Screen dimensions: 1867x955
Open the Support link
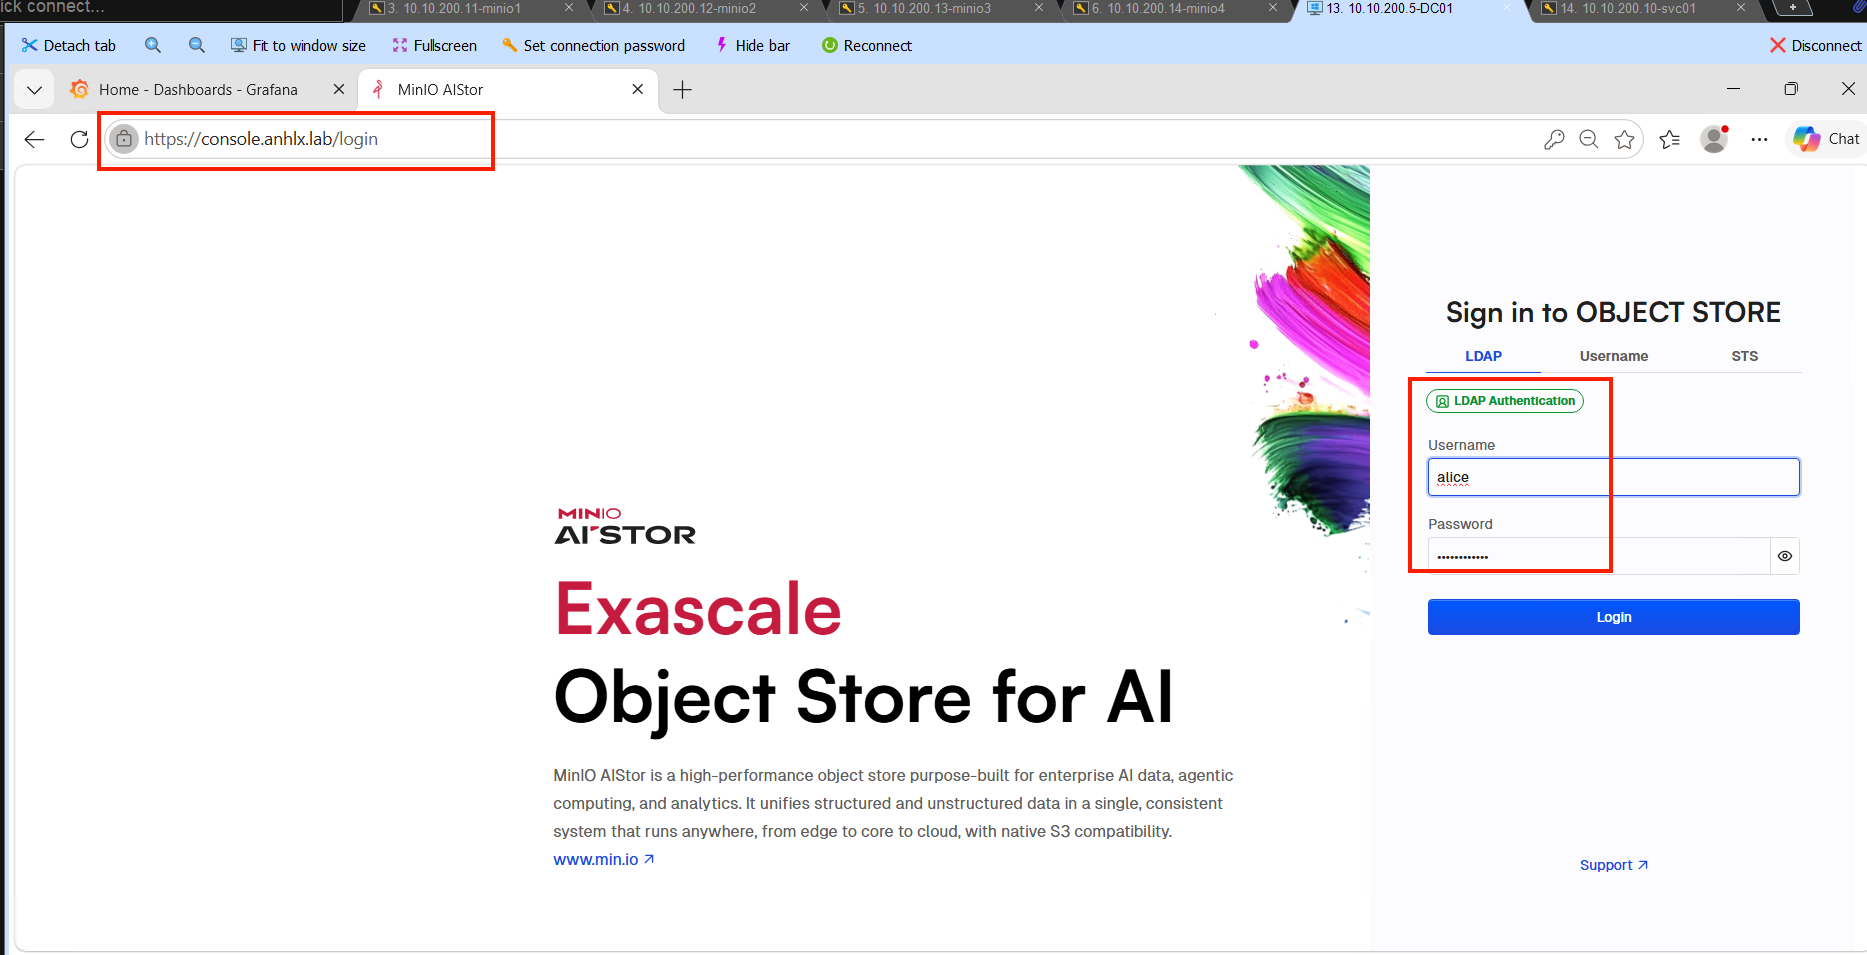1614,865
